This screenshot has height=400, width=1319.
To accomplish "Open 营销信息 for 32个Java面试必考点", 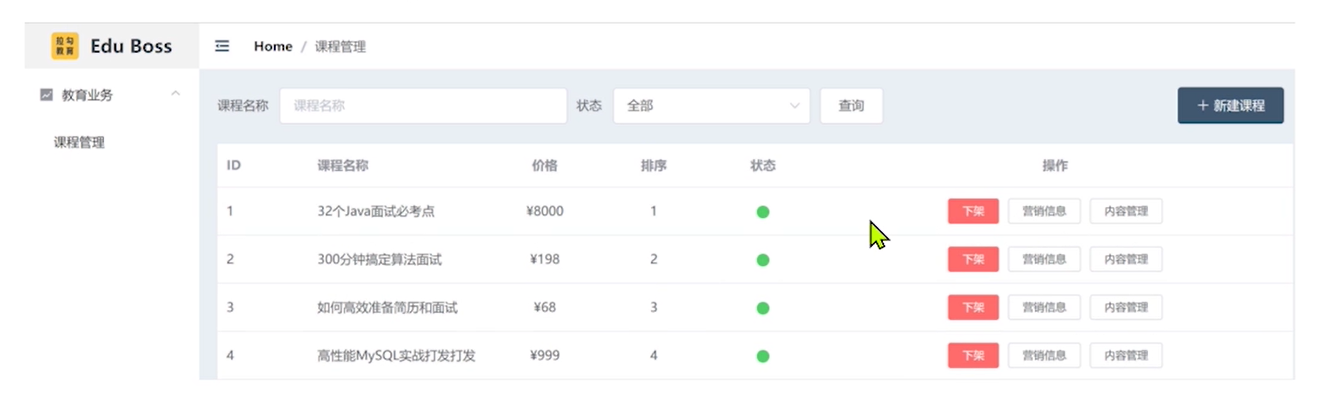I will [x=1044, y=211].
